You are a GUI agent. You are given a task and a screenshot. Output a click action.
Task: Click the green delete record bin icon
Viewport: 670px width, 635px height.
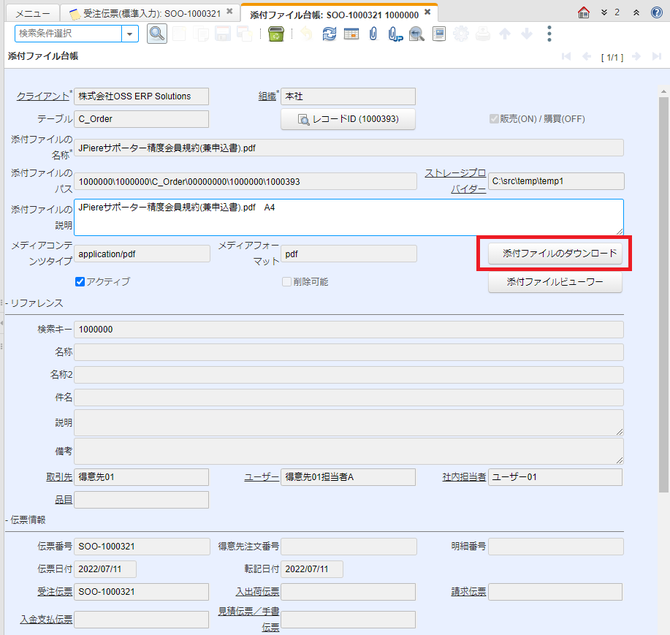[276, 34]
